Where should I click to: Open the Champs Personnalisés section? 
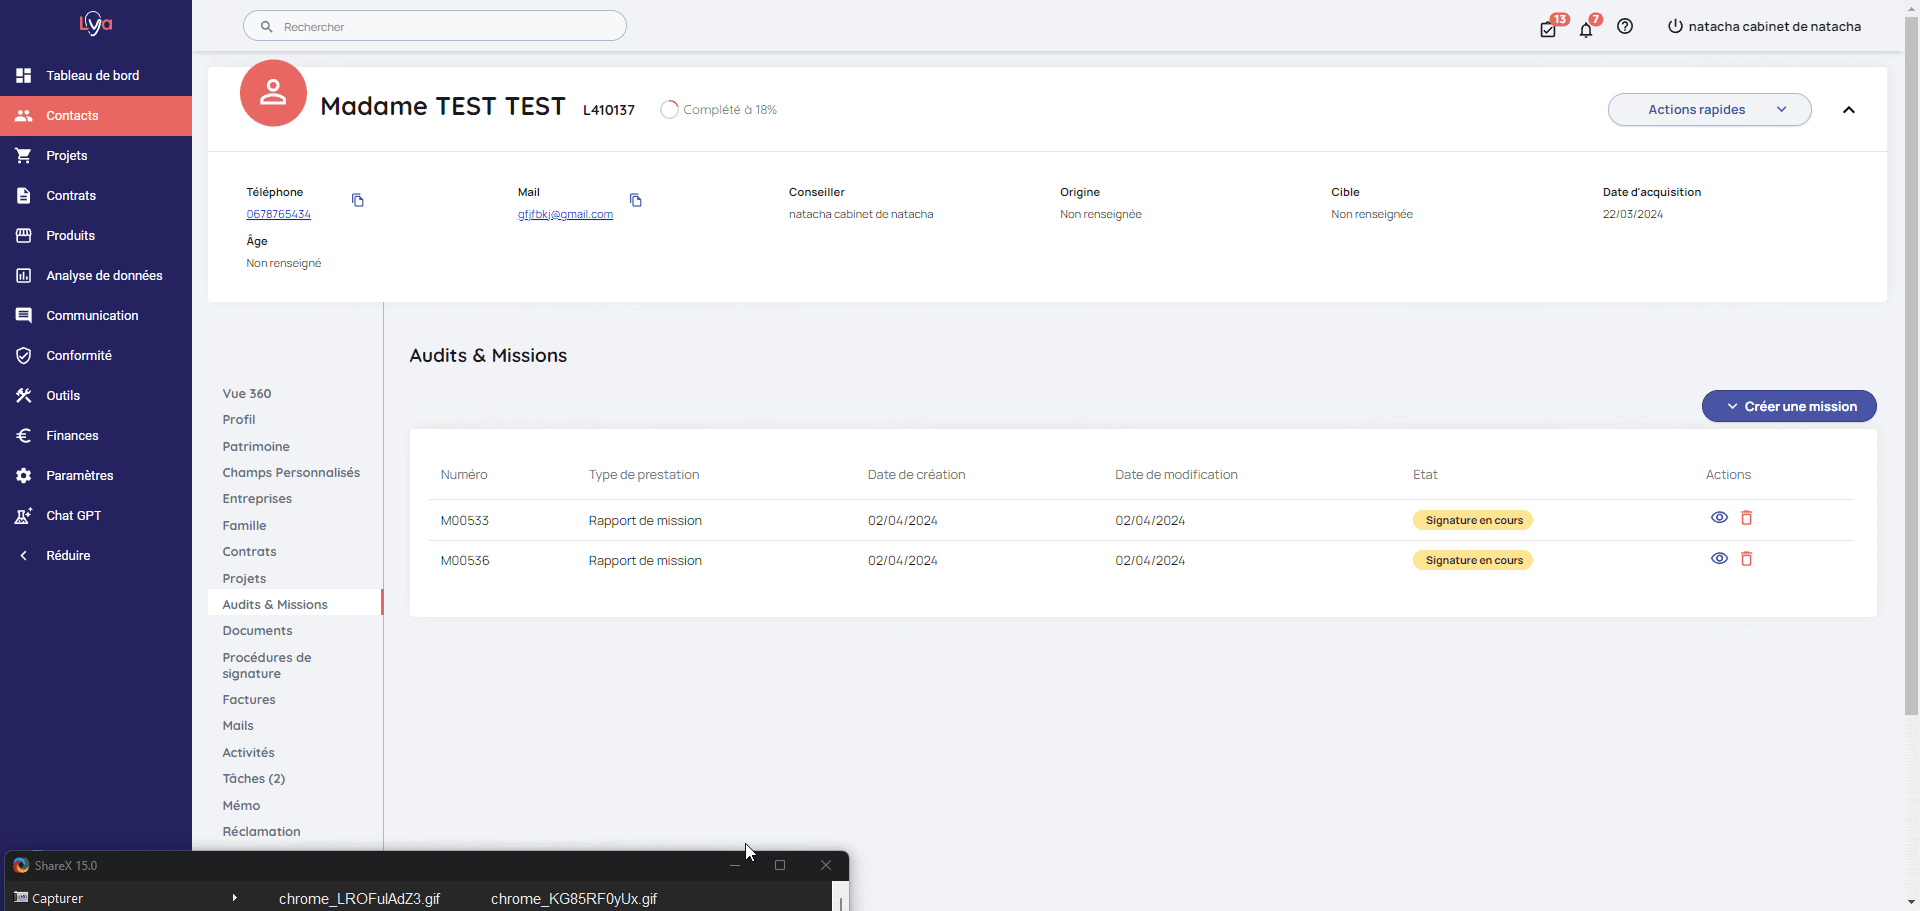coord(291,473)
